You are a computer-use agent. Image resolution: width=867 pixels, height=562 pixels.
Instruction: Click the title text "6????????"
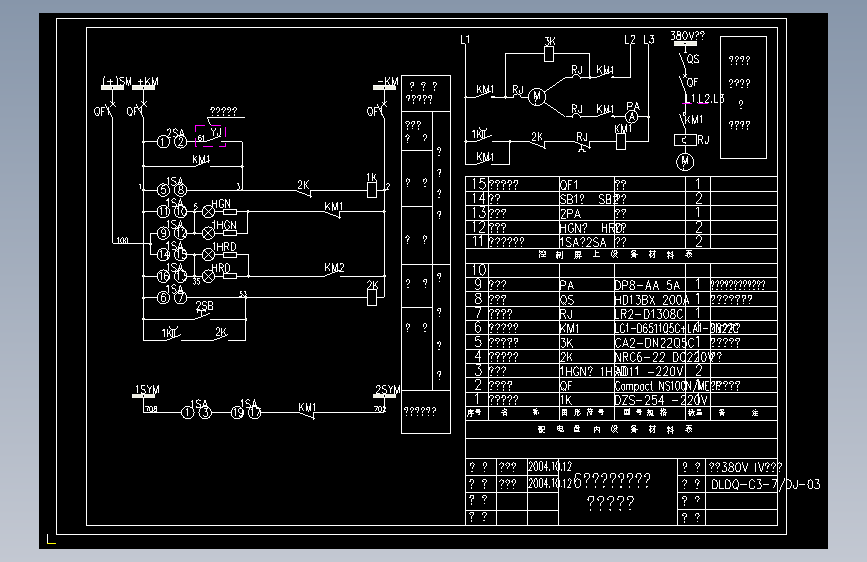[612, 480]
